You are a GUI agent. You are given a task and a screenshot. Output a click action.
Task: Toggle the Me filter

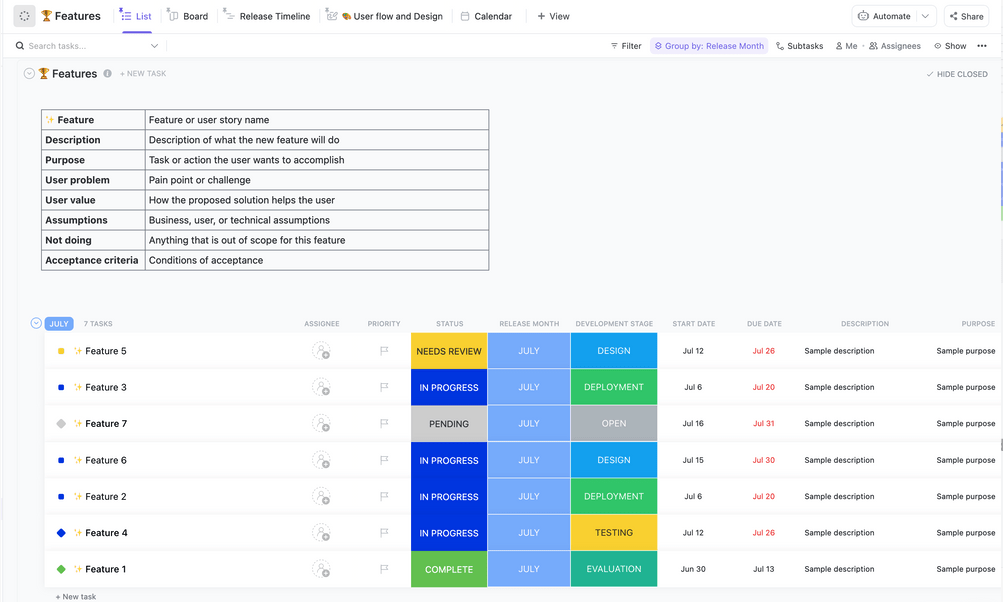point(845,46)
